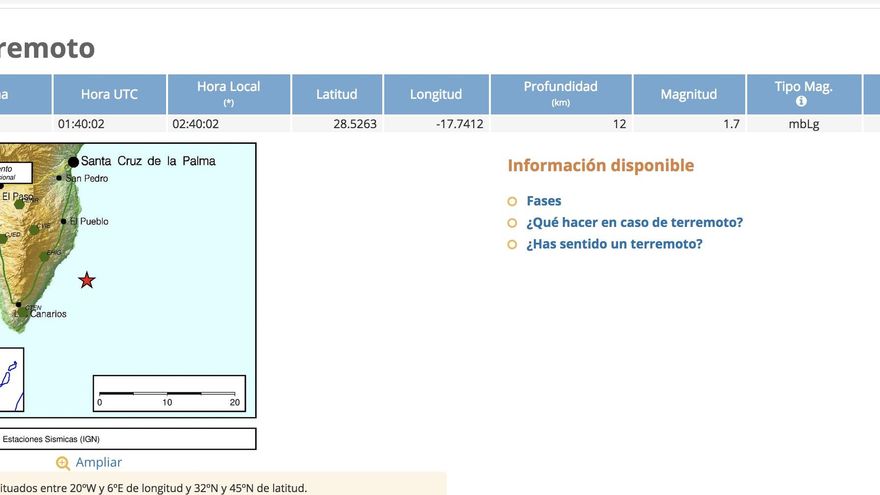880x495 pixels.
Task: Select the Hora Local column header
Action: tap(229, 94)
